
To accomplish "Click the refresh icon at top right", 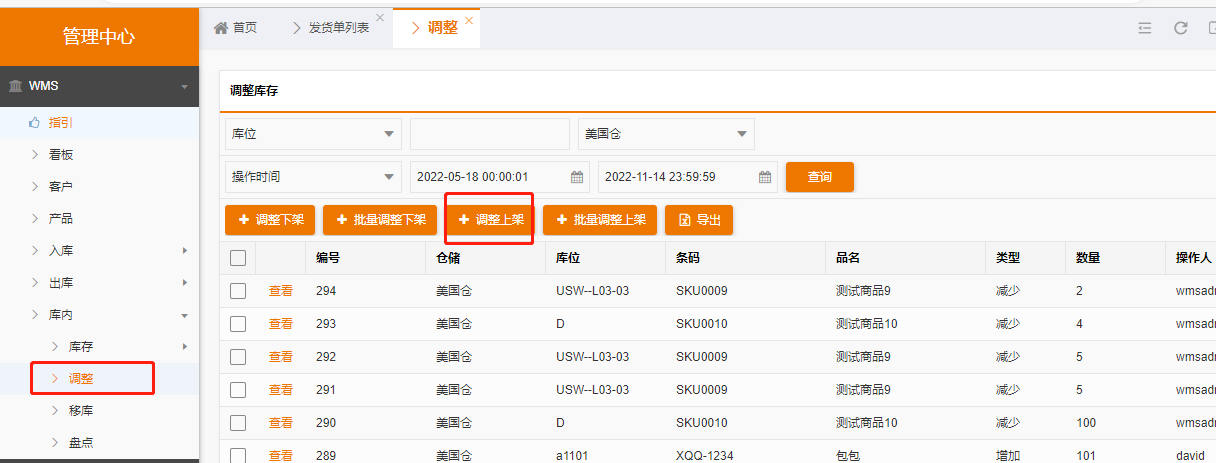I will [1181, 28].
